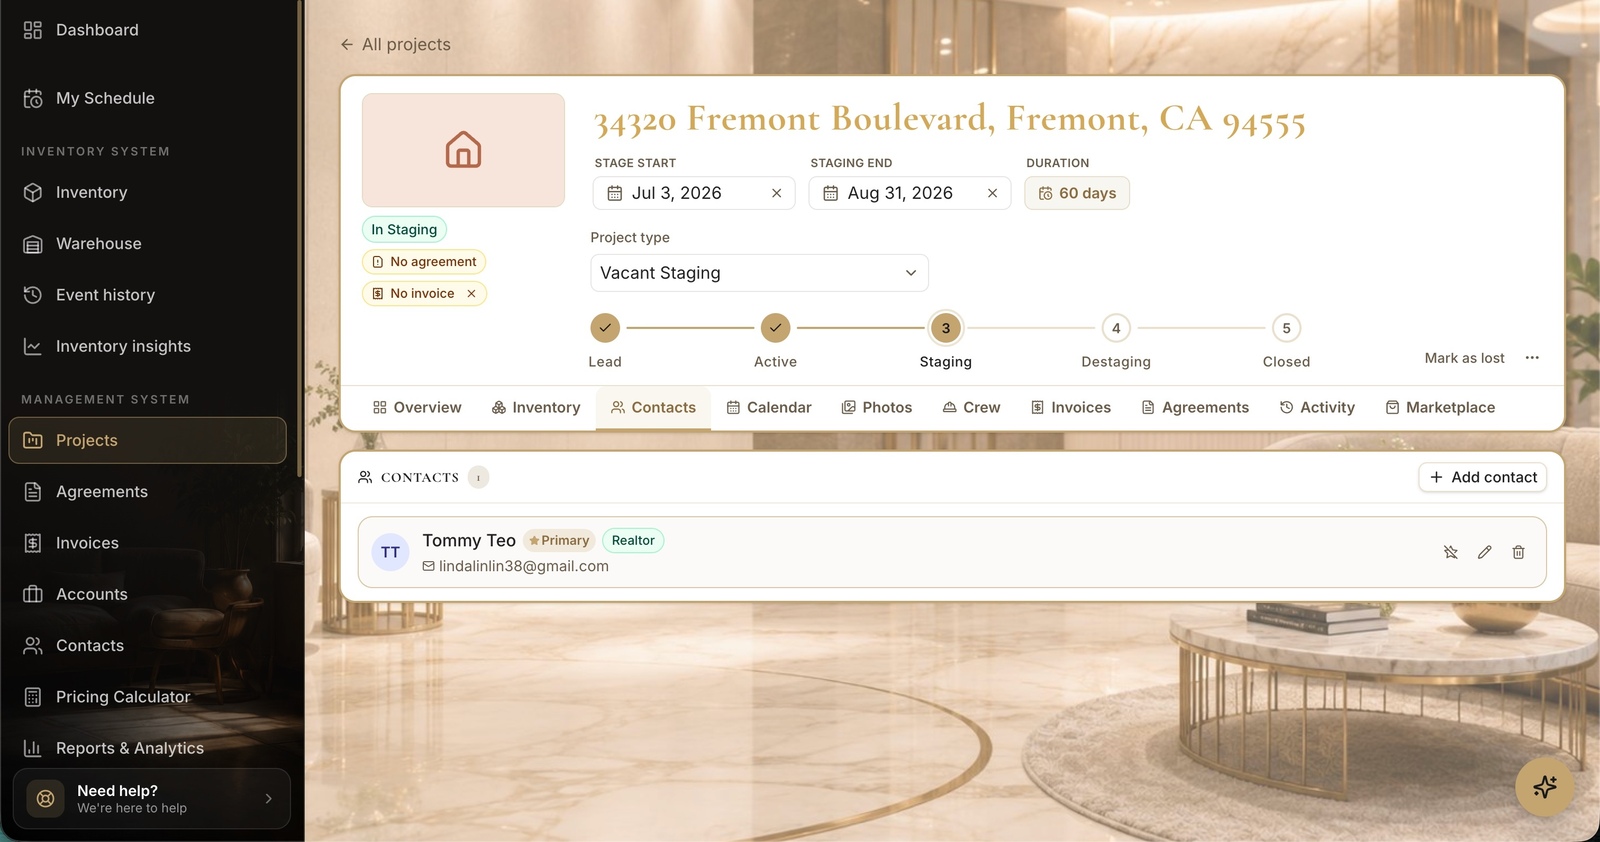Click the 60 days duration badge
The image size is (1600, 842).
tap(1077, 193)
